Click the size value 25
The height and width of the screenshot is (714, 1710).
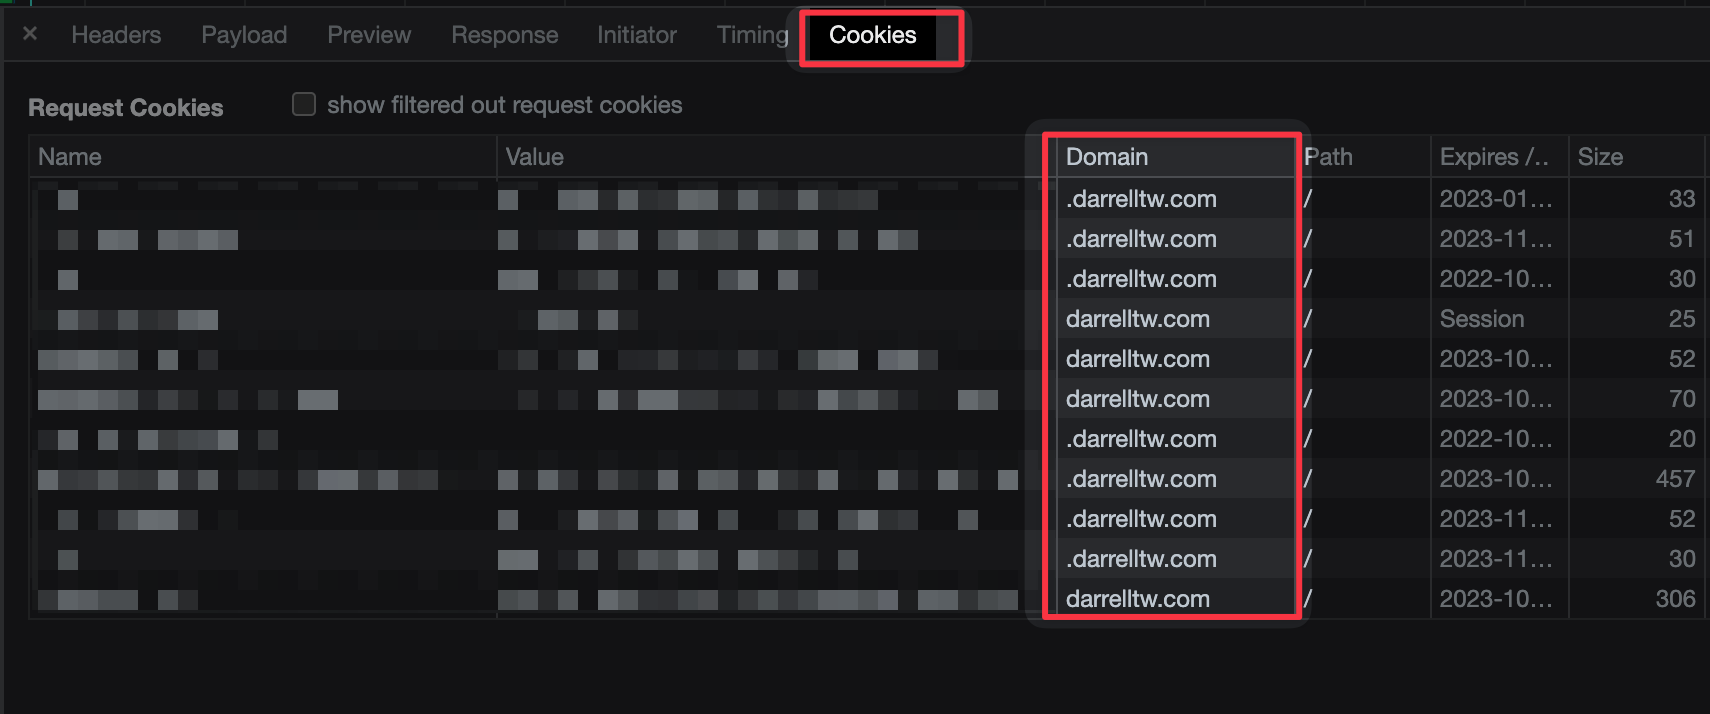pyautogui.click(x=1682, y=319)
